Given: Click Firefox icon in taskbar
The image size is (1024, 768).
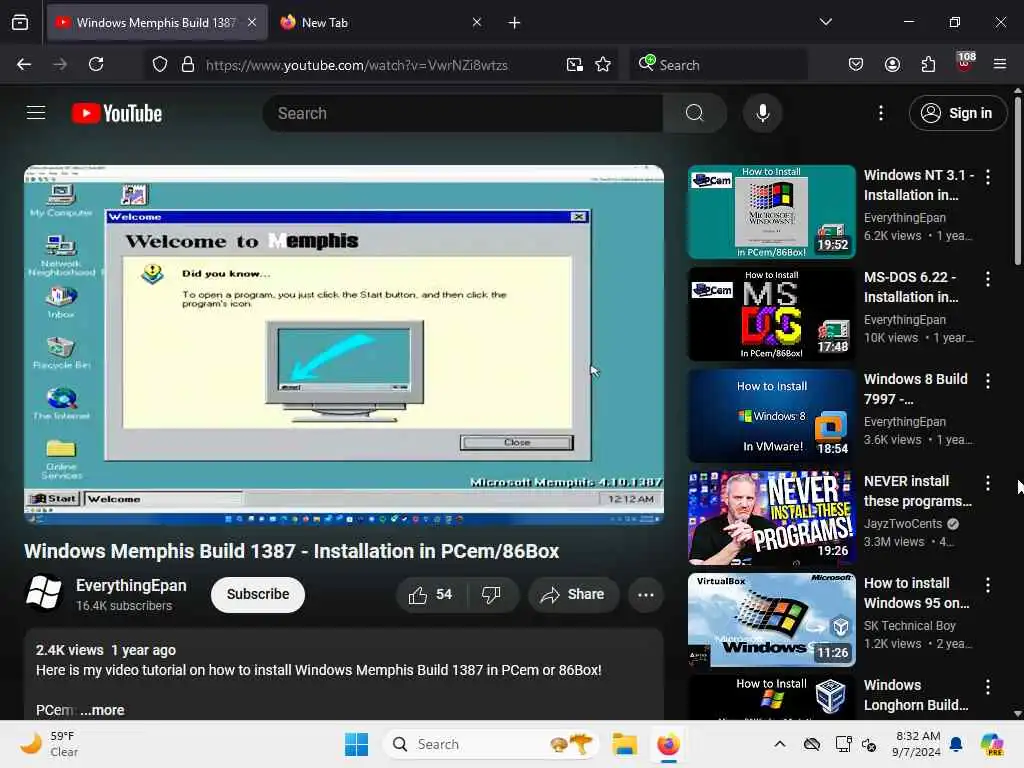Looking at the screenshot, I should [668, 744].
